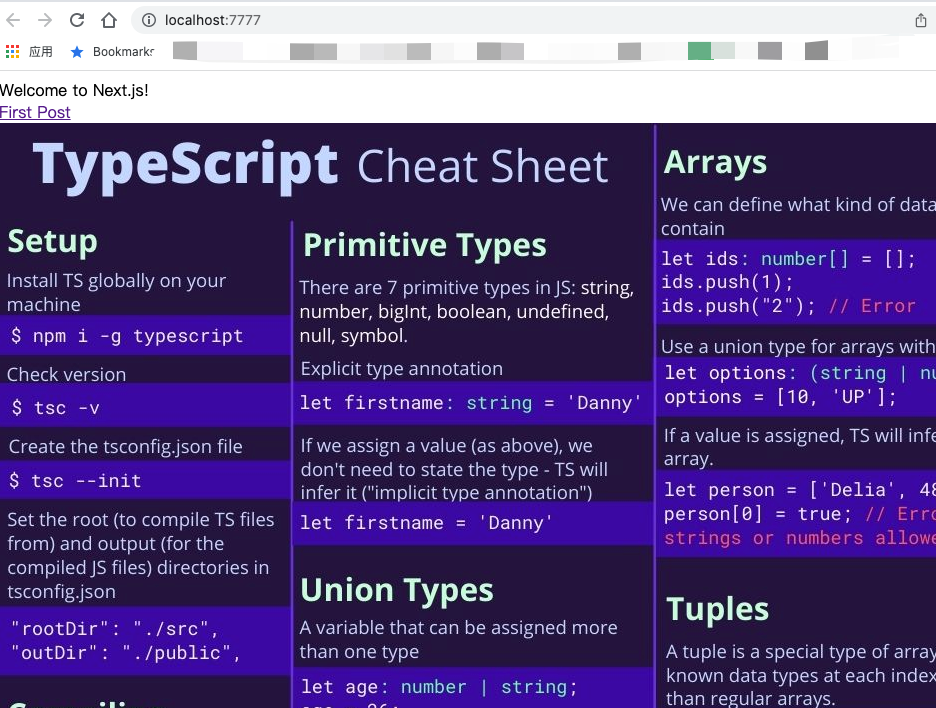This screenshot has width=936, height=708.
Task: Click the 'ids.push(1);' code line
Action: [727, 282]
